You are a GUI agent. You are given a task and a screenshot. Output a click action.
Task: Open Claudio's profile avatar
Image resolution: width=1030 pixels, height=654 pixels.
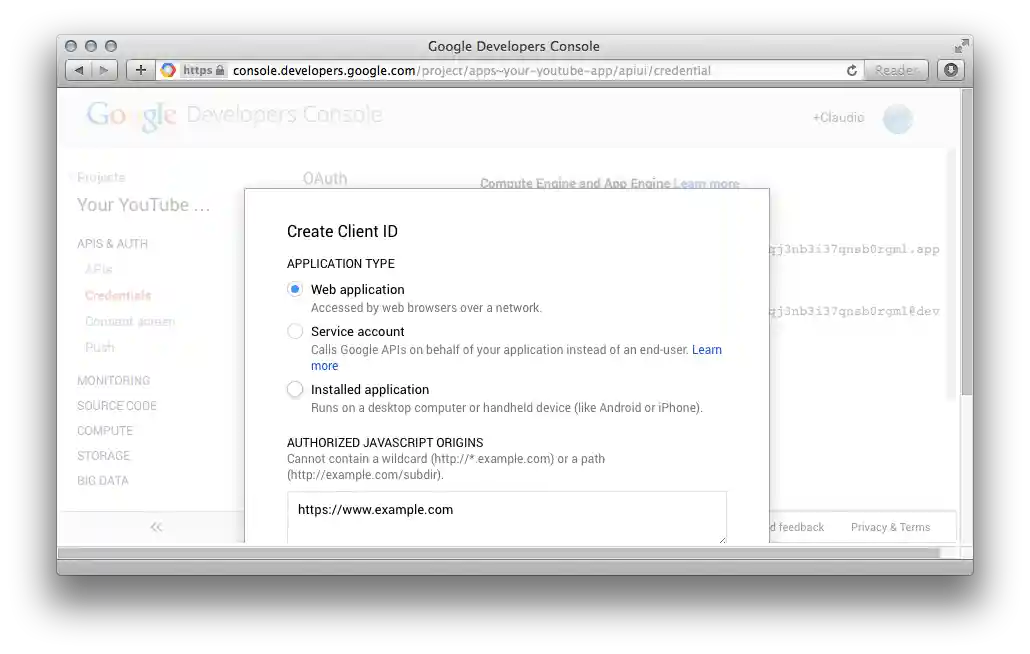click(897, 118)
